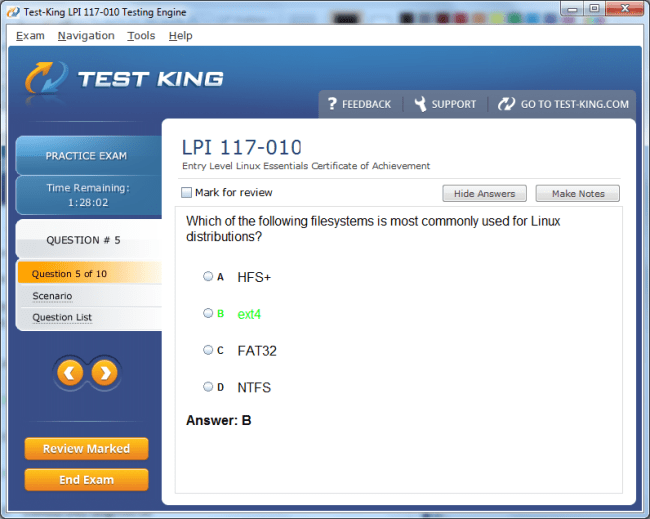Open the FEEDBACK link
Screen dimensions: 650x519
point(366,104)
